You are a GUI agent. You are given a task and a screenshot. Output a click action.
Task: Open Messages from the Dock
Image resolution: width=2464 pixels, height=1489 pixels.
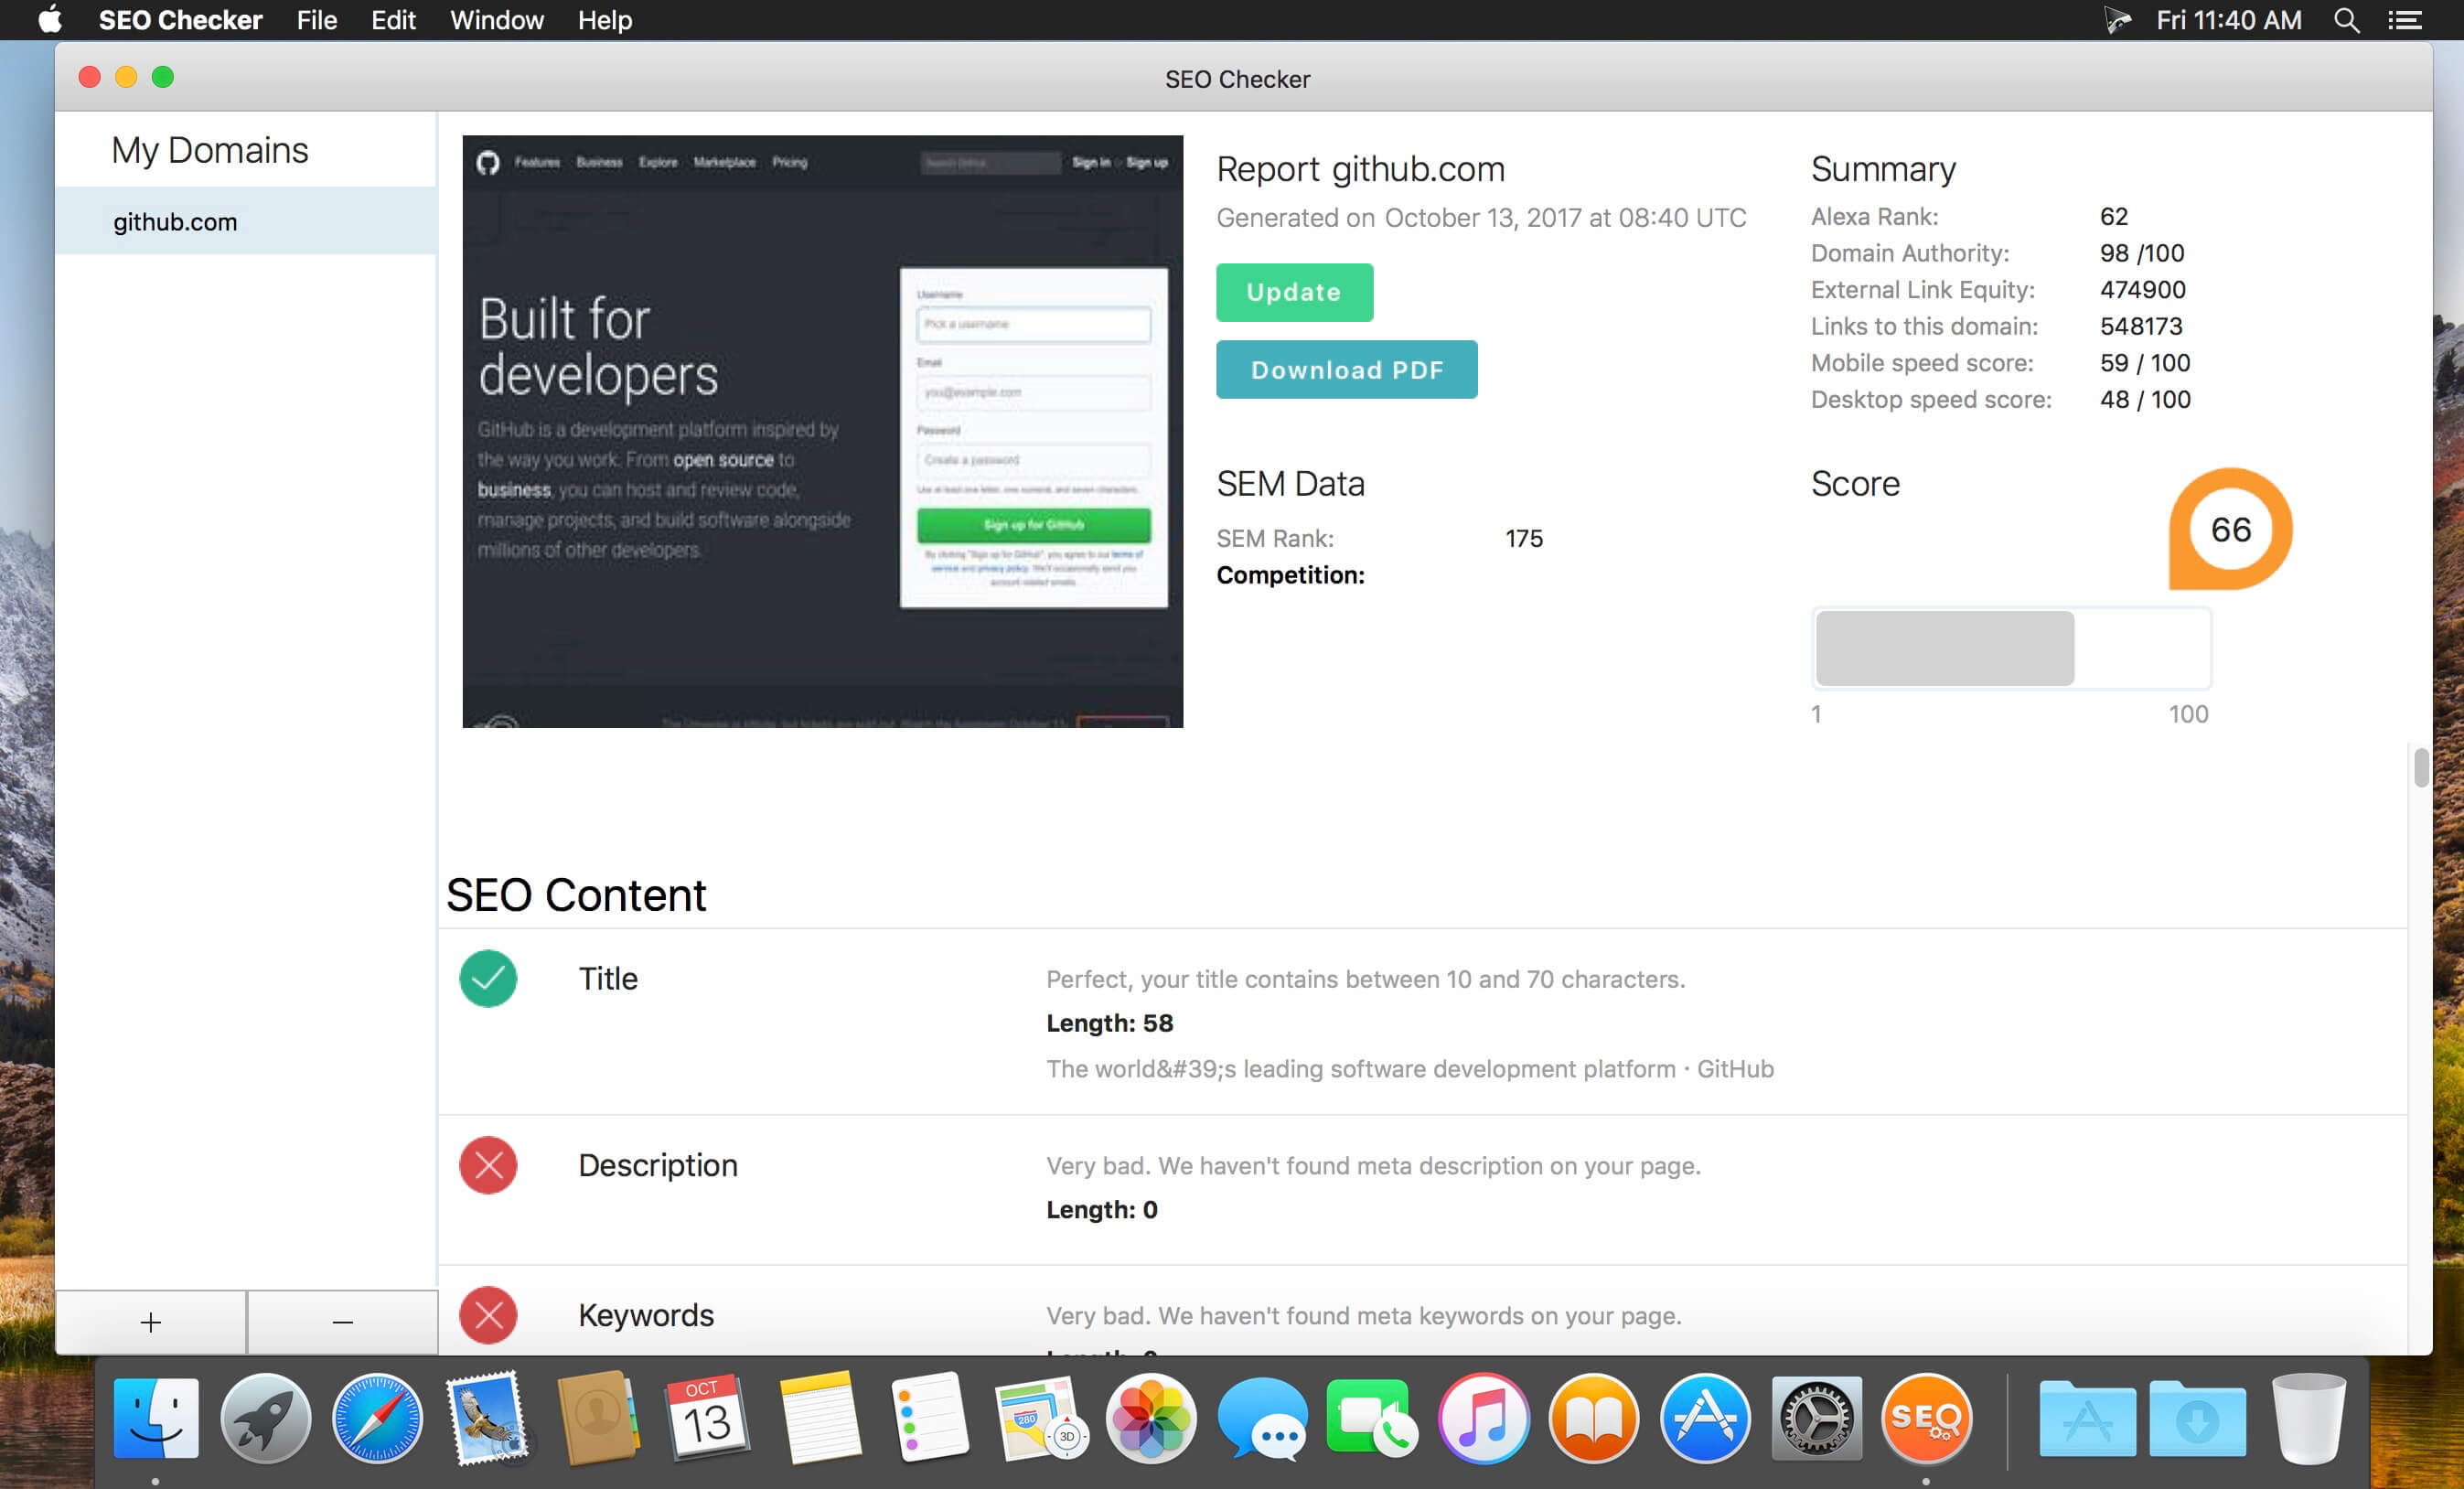(x=1262, y=1417)
